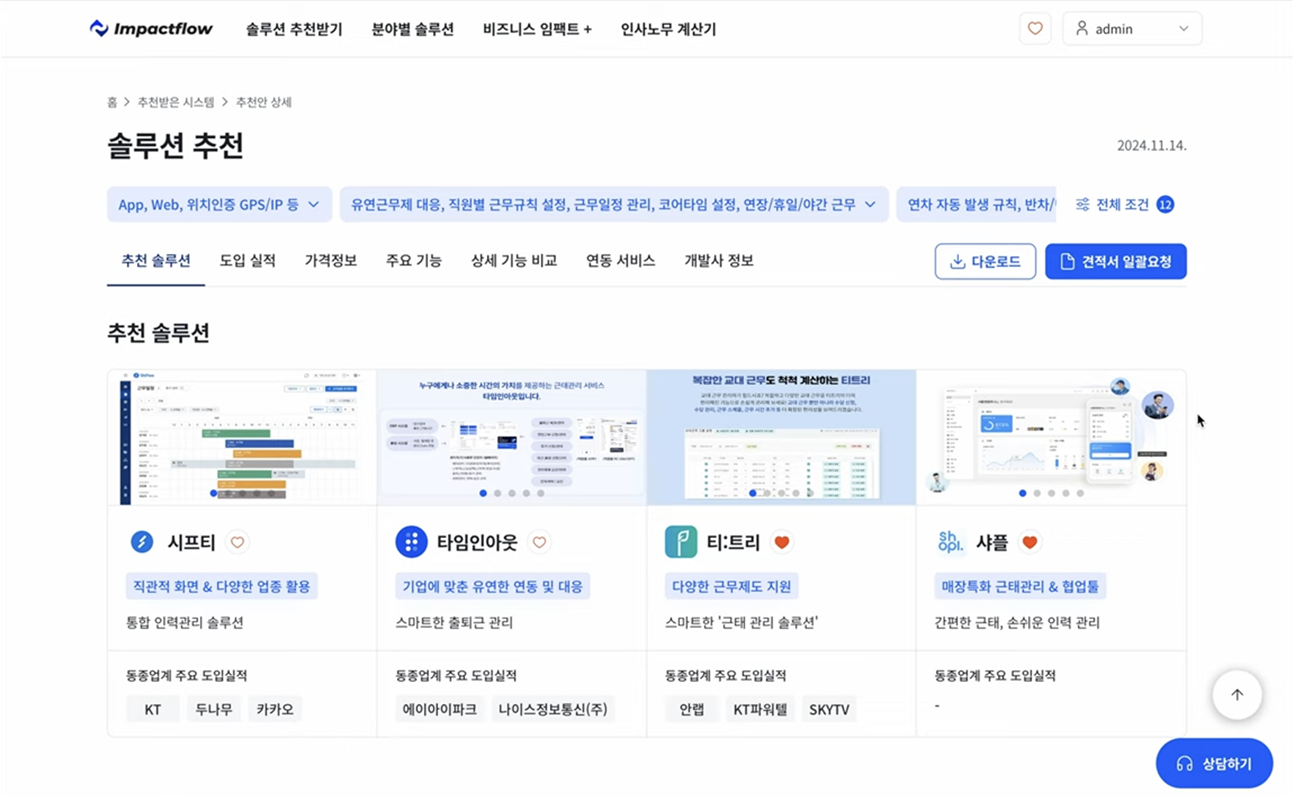The width and height of the screenshot is (1293, 797).
Task: Click the 샤플 product name
Action: pyautogui.click(x=991, y=542)
